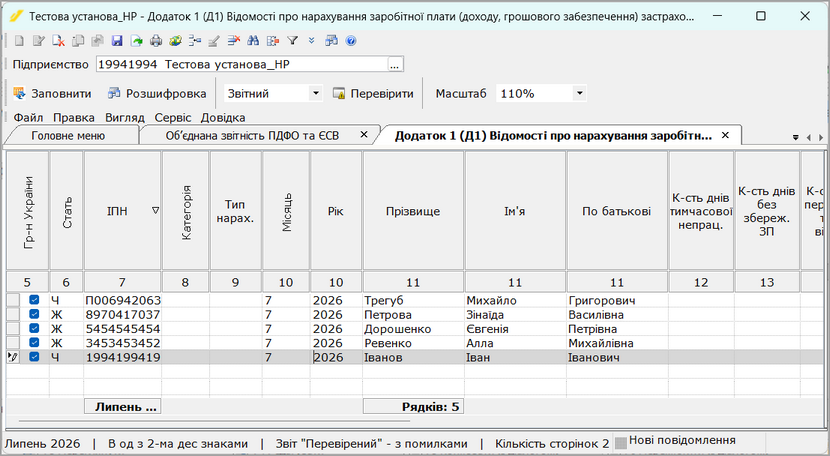Viewport: 830px width, 456px height.
Task: Select the П006942063 ІПН cell
Action: point(123,300)
